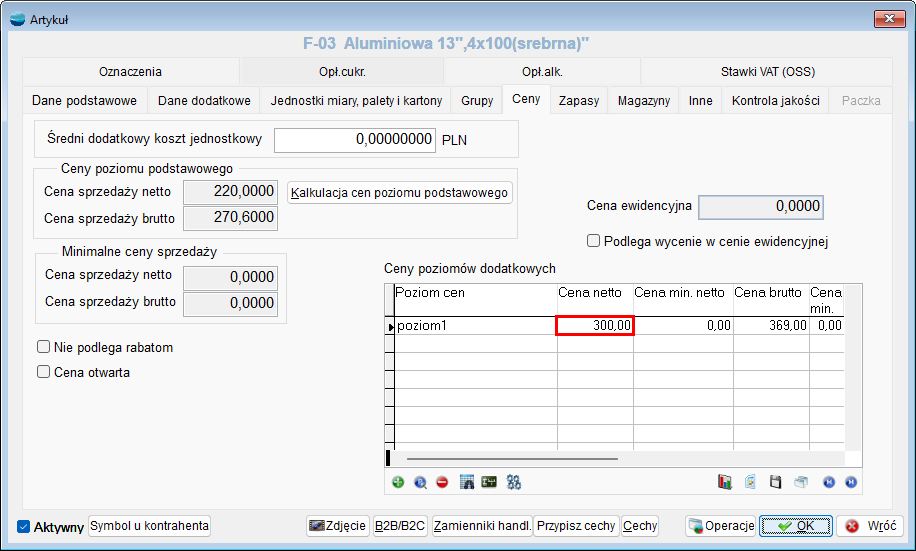The image size is (916, 551).
Task: Toggle Podlega wycenie w cenie ewidencyjnej
Action: pyautogui.click(x=594, y=241)
